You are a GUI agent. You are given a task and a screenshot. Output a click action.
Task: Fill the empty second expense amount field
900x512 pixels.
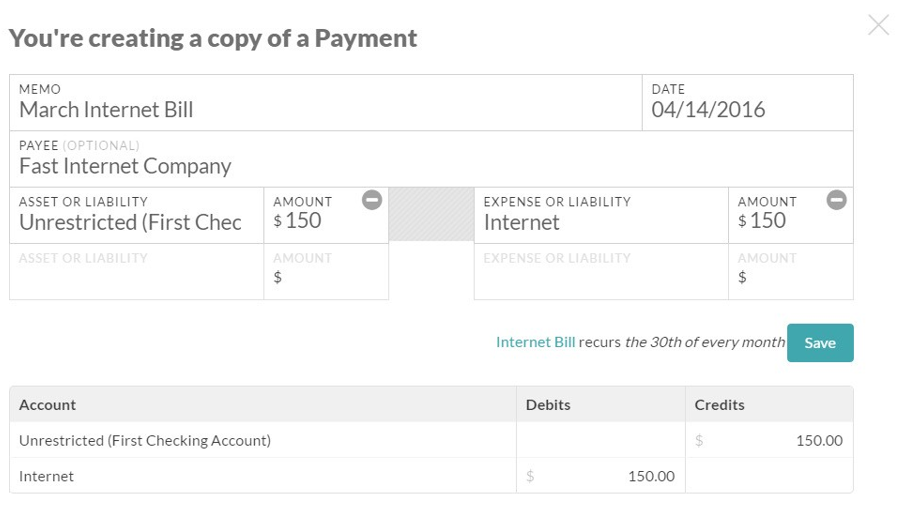[x=790, y=271]
